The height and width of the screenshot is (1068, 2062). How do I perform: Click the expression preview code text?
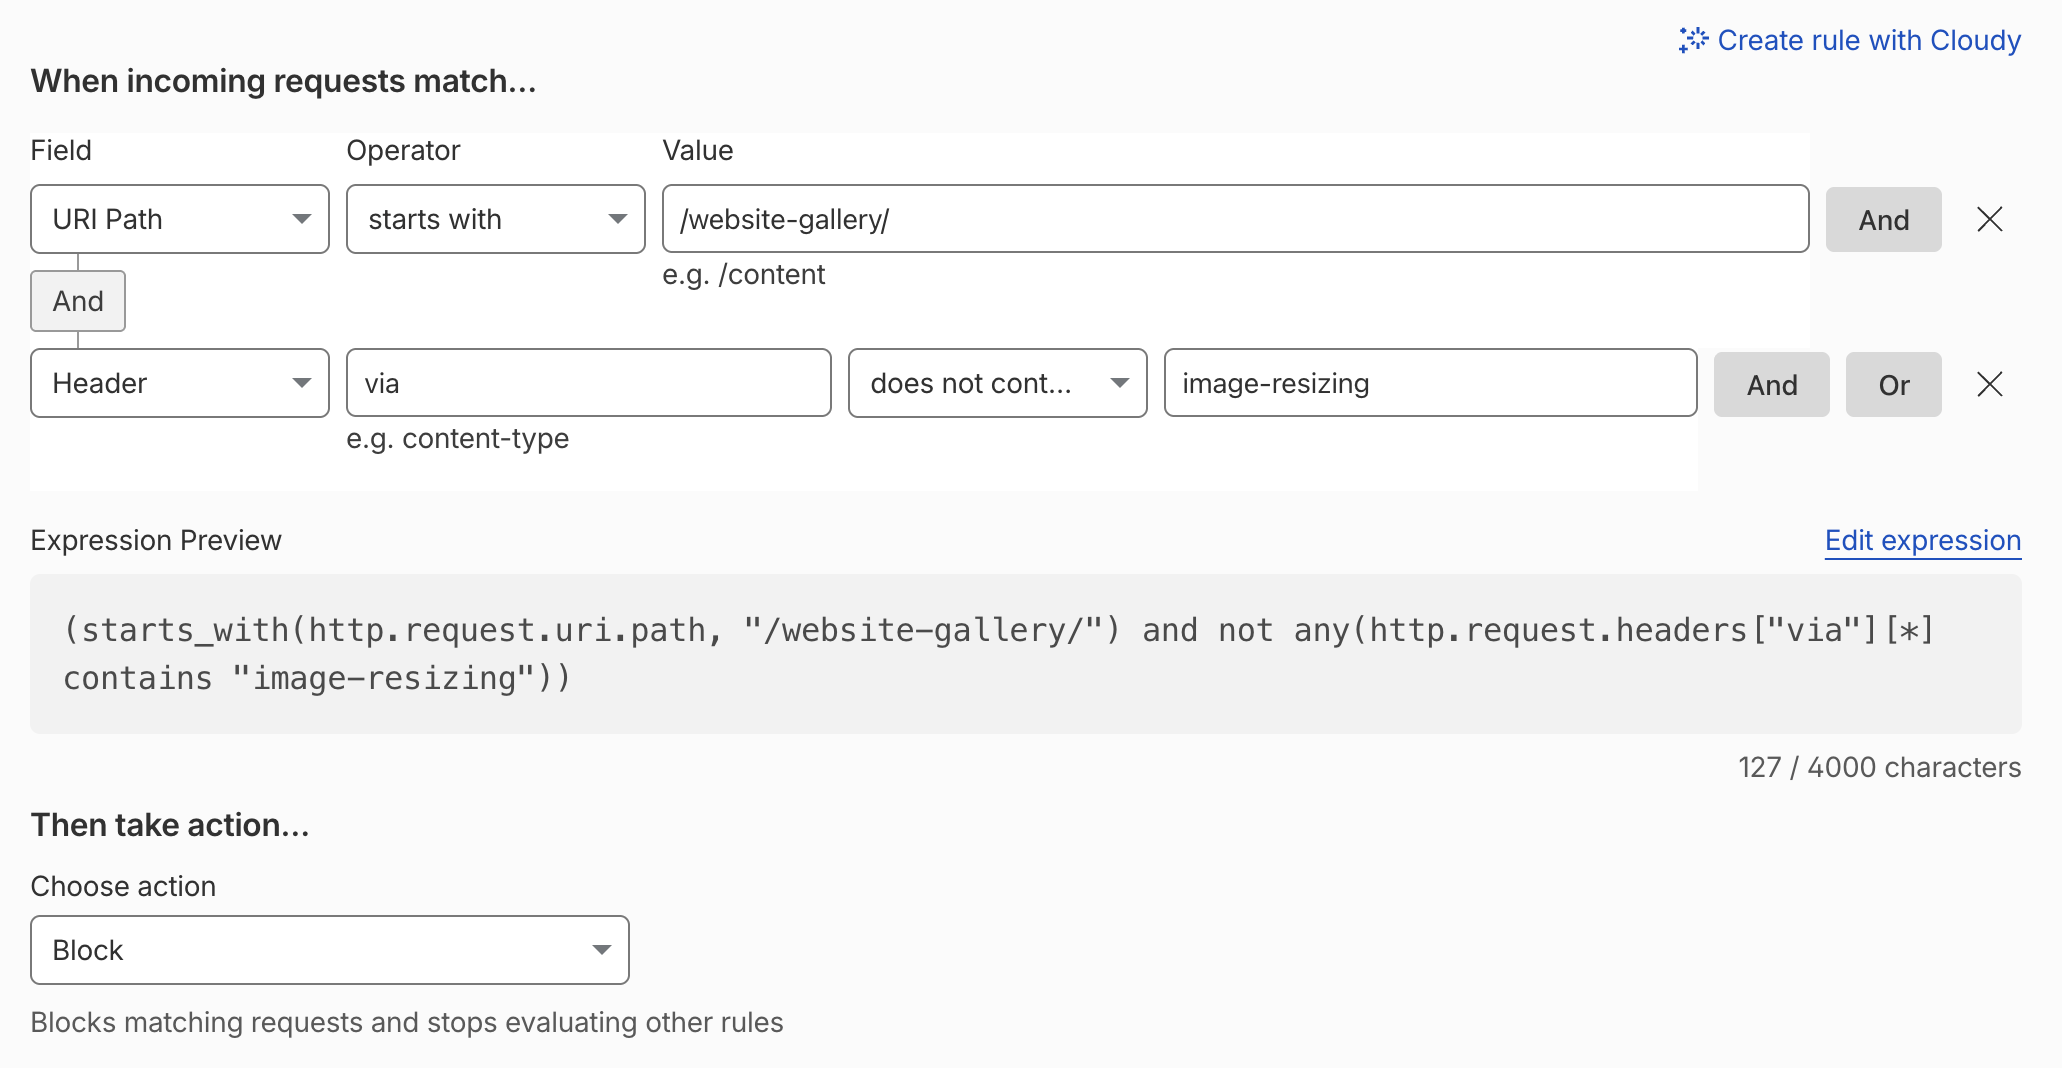coord(1000,654)
